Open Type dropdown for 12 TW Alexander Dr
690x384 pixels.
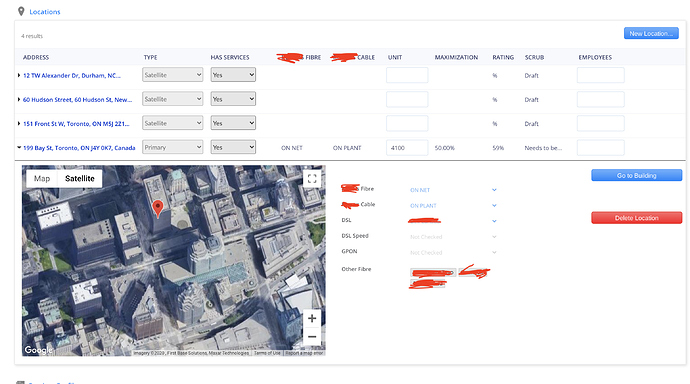(172, 75)
